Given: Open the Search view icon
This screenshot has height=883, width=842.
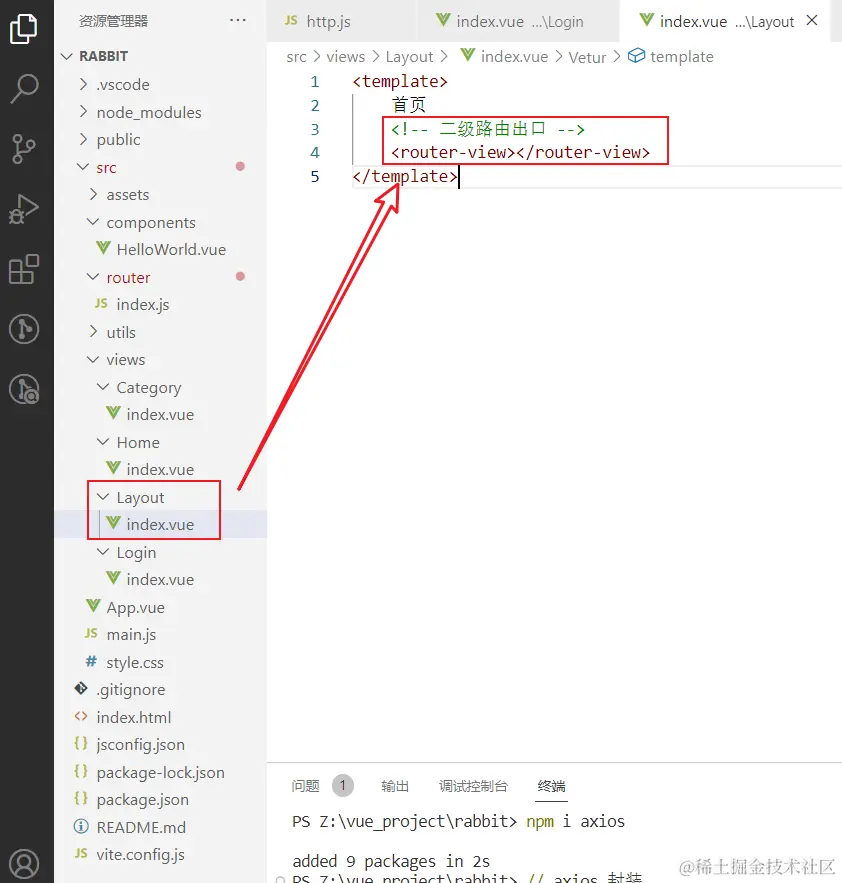Looking at the screenshot, I should (x=24, y=88).
